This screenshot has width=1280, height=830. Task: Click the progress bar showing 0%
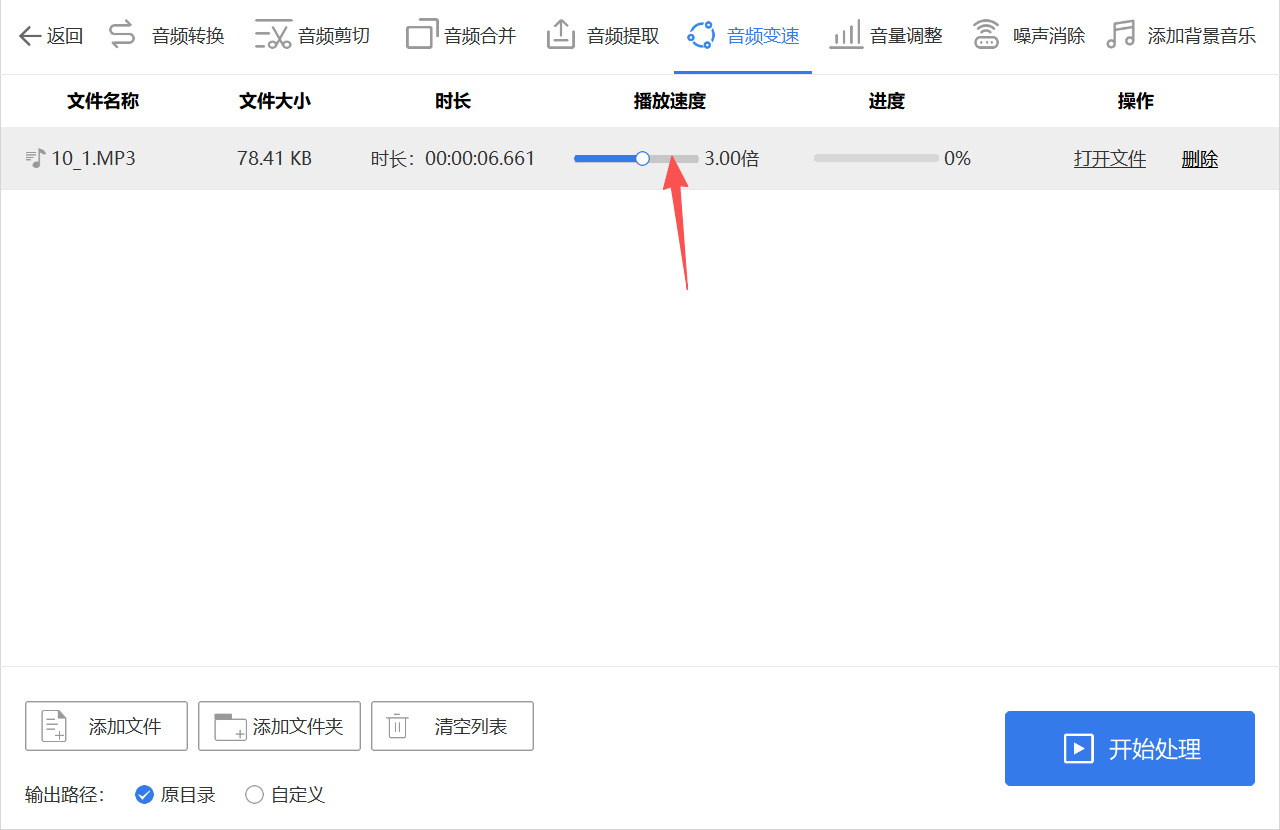(x=875, y=157)
